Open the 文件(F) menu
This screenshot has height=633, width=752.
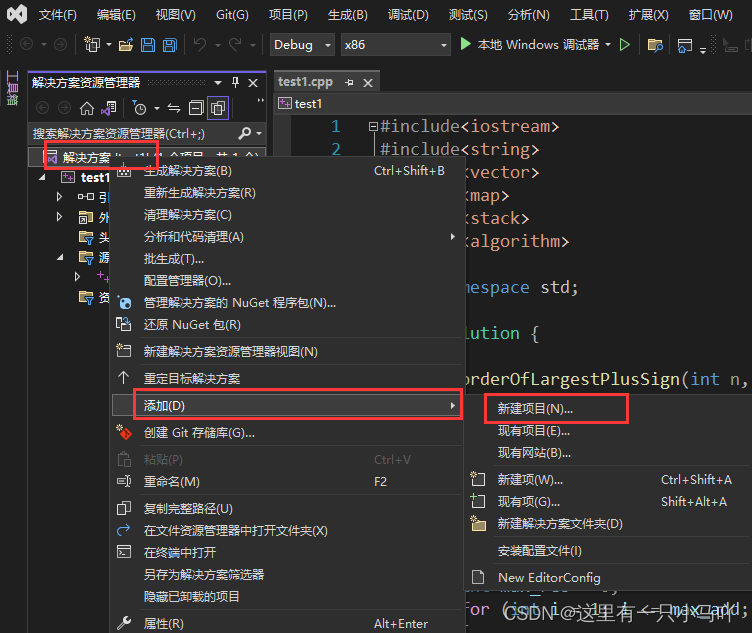[57, 15]
